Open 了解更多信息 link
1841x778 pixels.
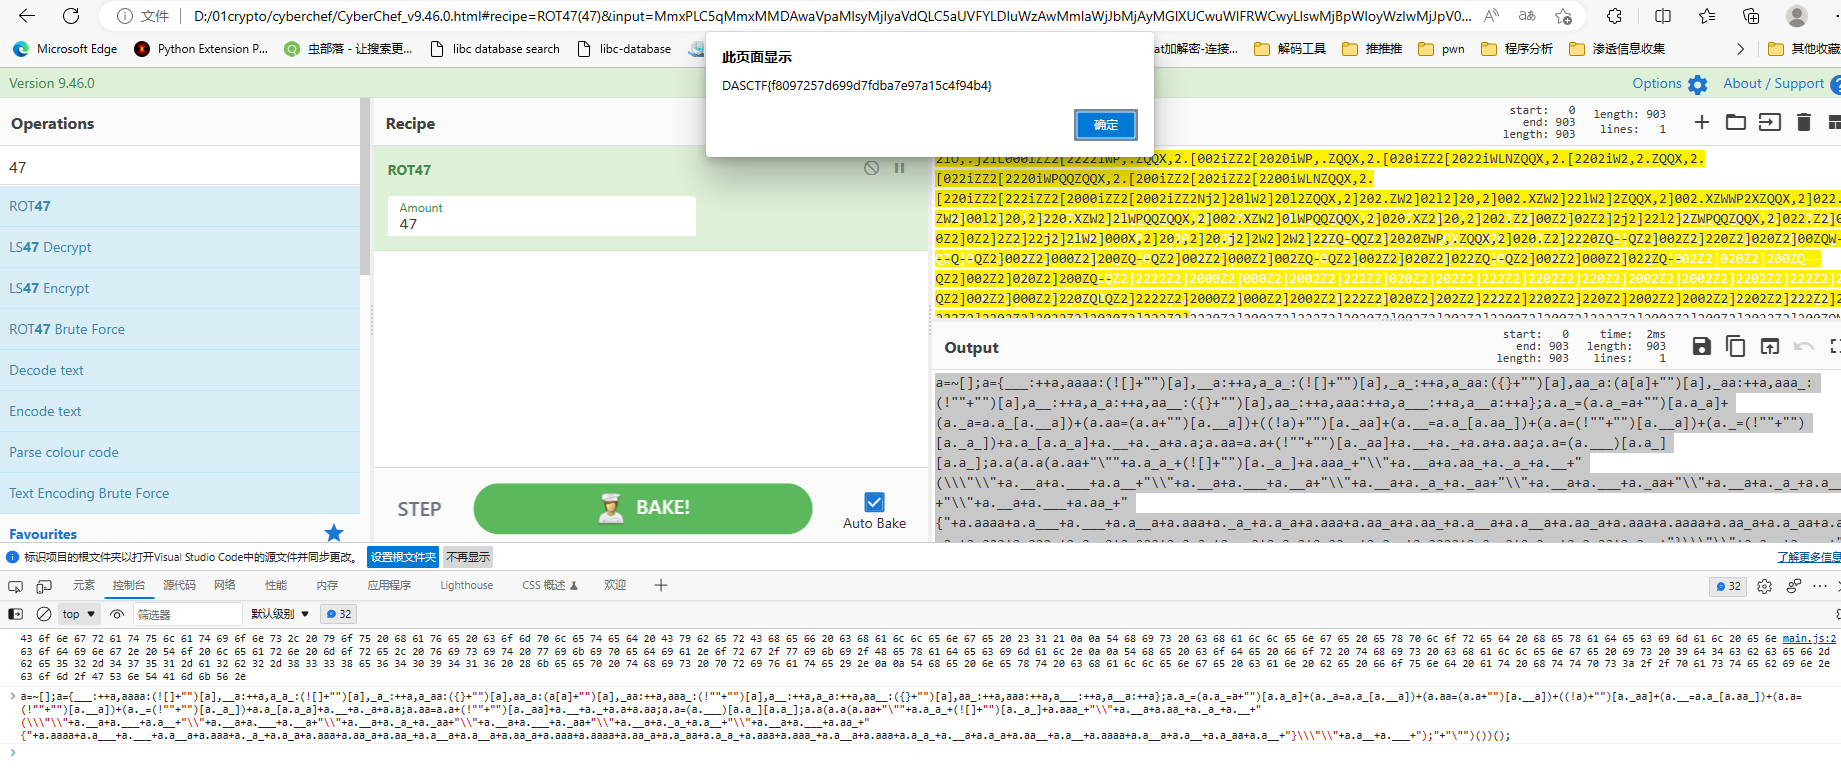click(x=1808, y=557)
